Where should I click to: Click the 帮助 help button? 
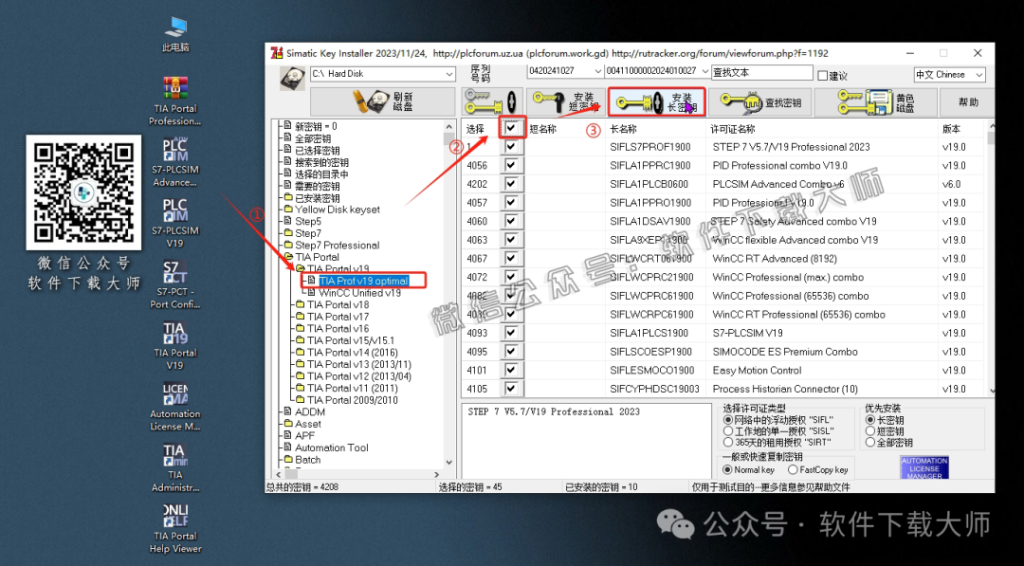(x=968, y=102)
